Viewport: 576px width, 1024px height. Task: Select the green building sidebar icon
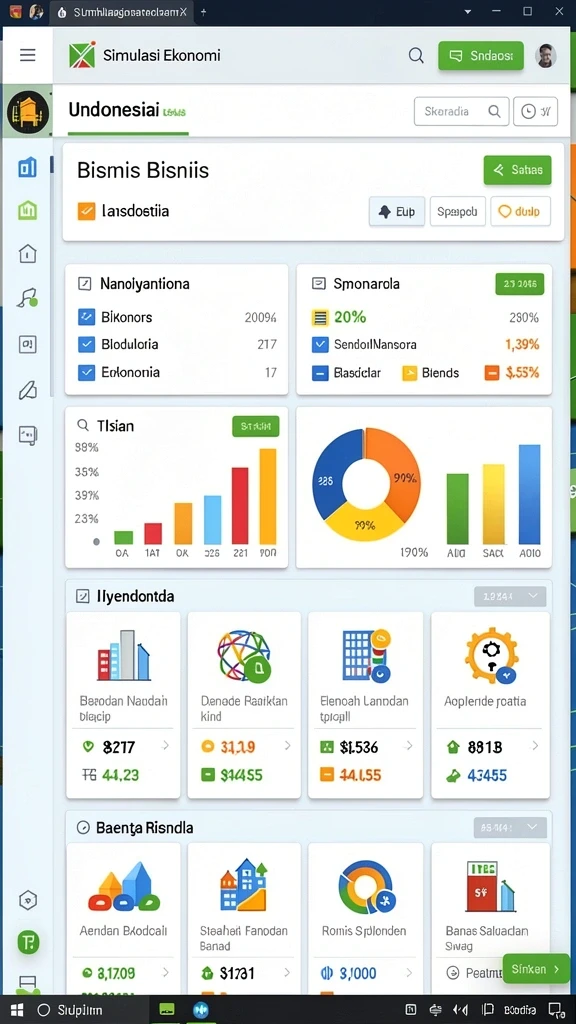(x=27, y=210)
